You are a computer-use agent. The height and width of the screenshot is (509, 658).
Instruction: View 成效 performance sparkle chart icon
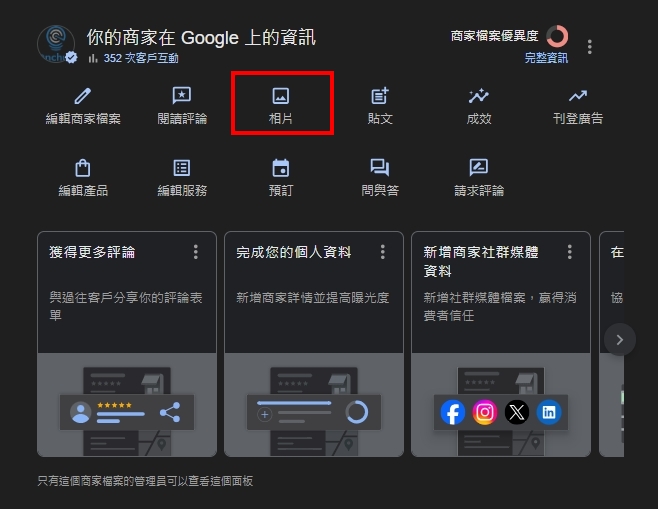479,96
